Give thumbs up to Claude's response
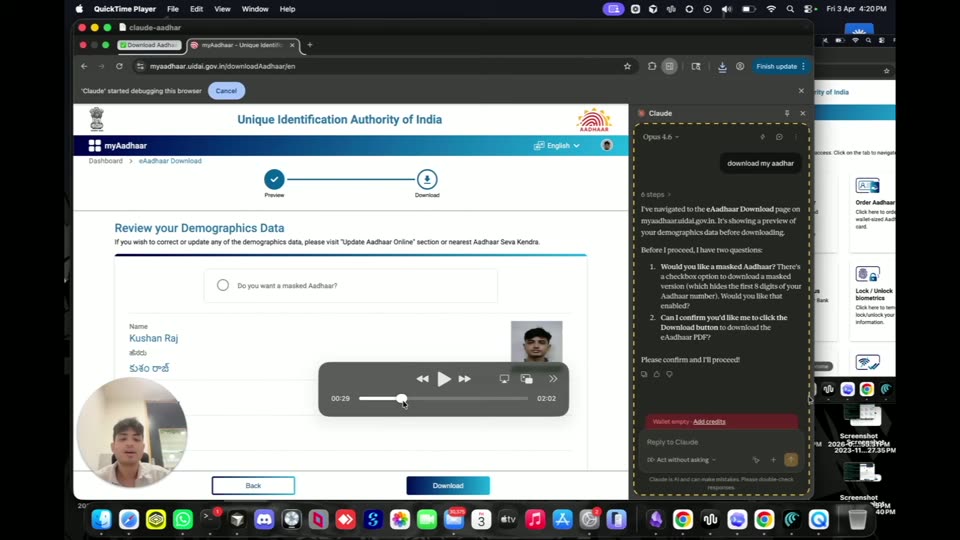 coord(656,374)
